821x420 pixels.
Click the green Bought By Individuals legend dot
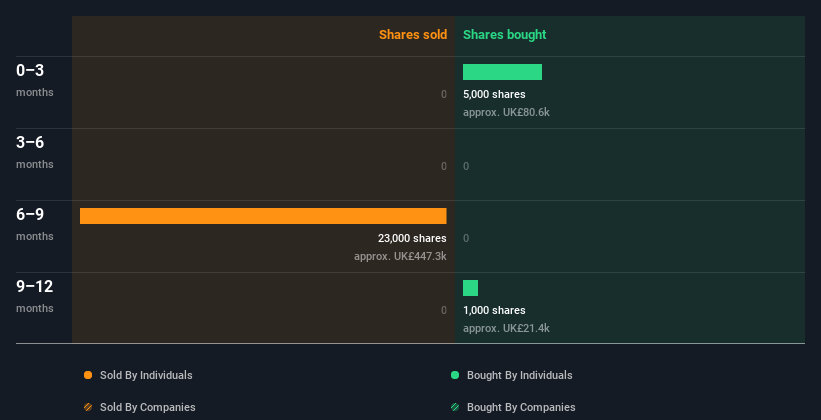[x=455, y=375]
